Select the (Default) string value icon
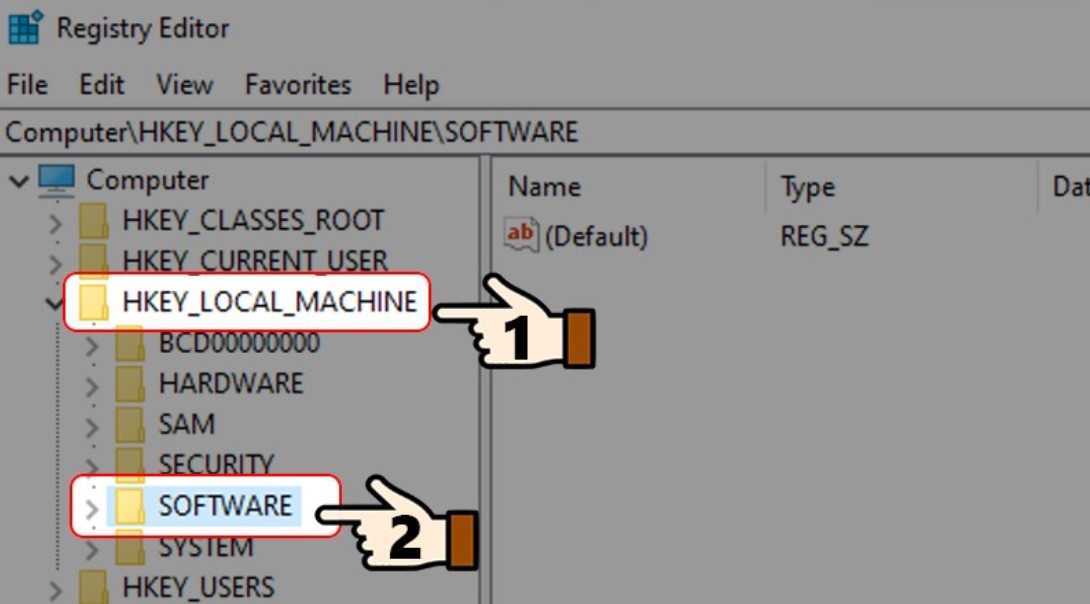This screenshot has width=1090, height=604. [521, 236]
